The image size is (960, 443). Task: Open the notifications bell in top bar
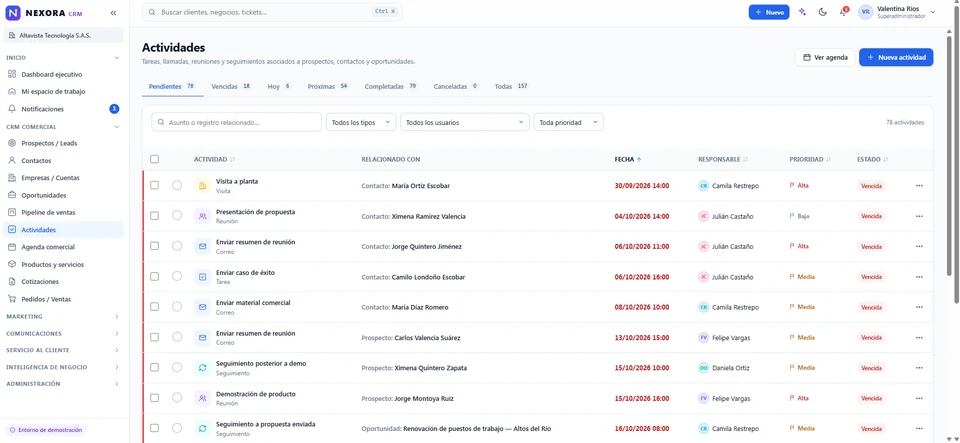click(x=843, y=12)
